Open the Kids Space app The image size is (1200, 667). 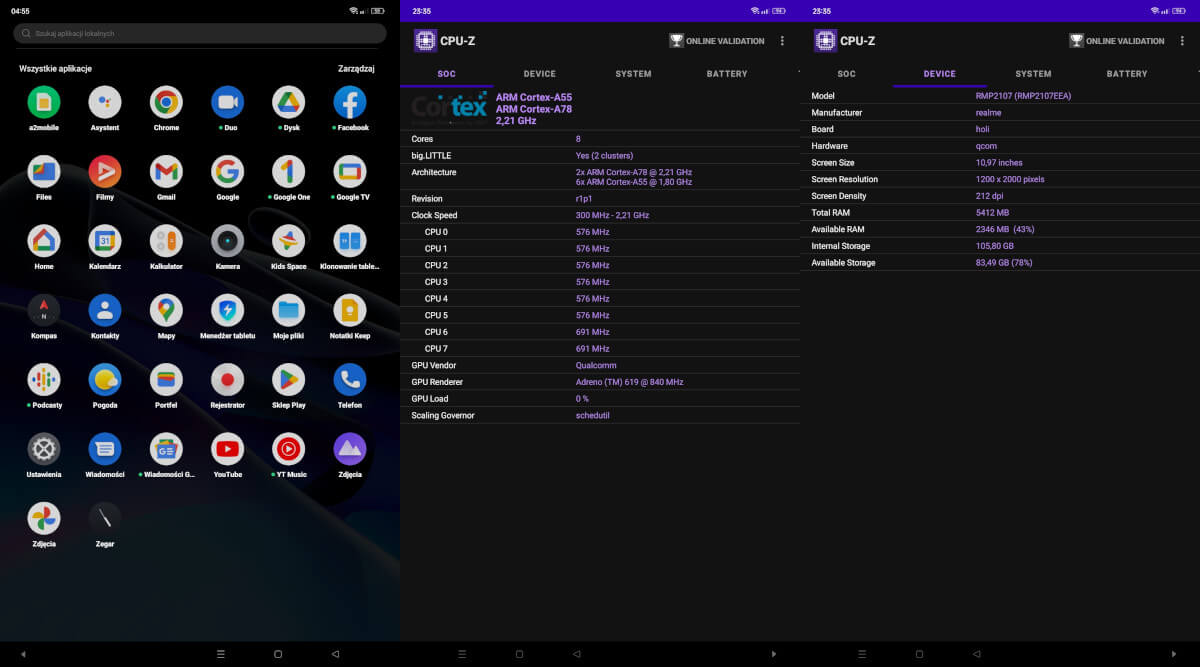[288, 239]
